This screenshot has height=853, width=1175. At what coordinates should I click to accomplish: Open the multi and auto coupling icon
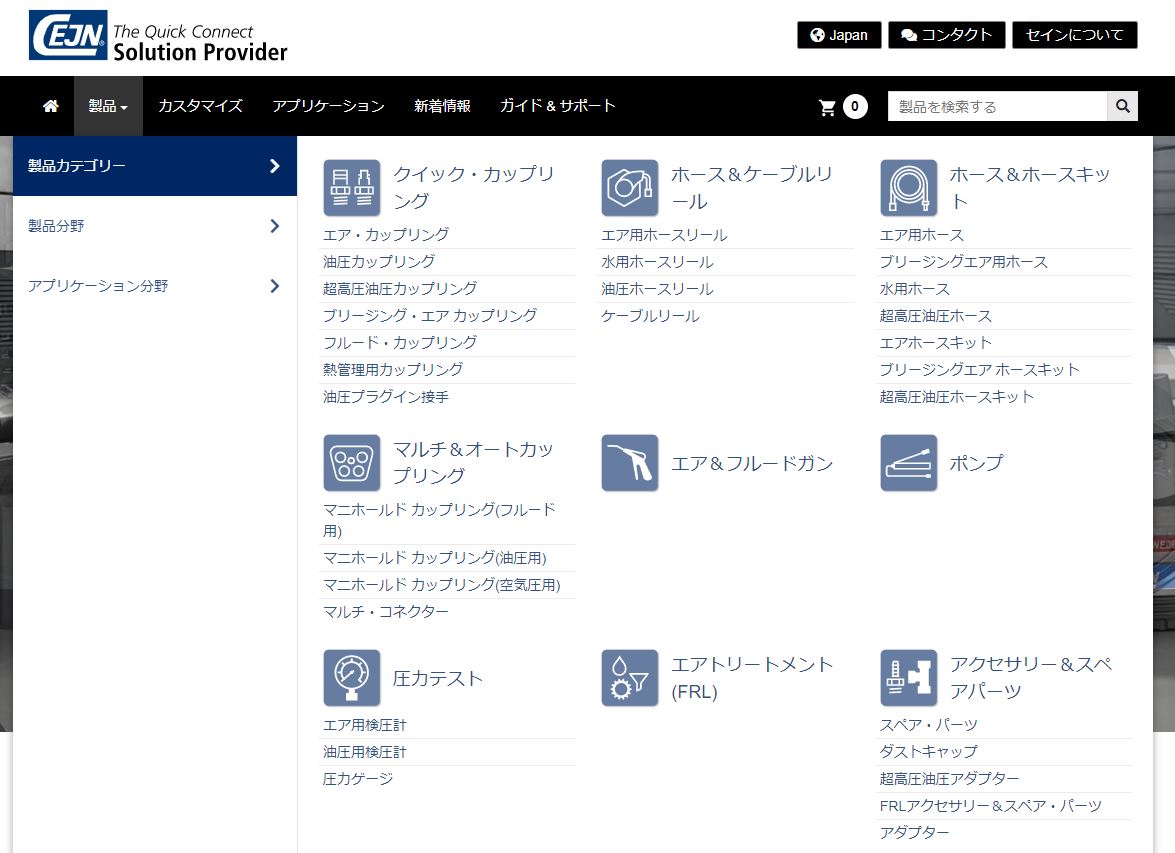click(x=351, y=463)
